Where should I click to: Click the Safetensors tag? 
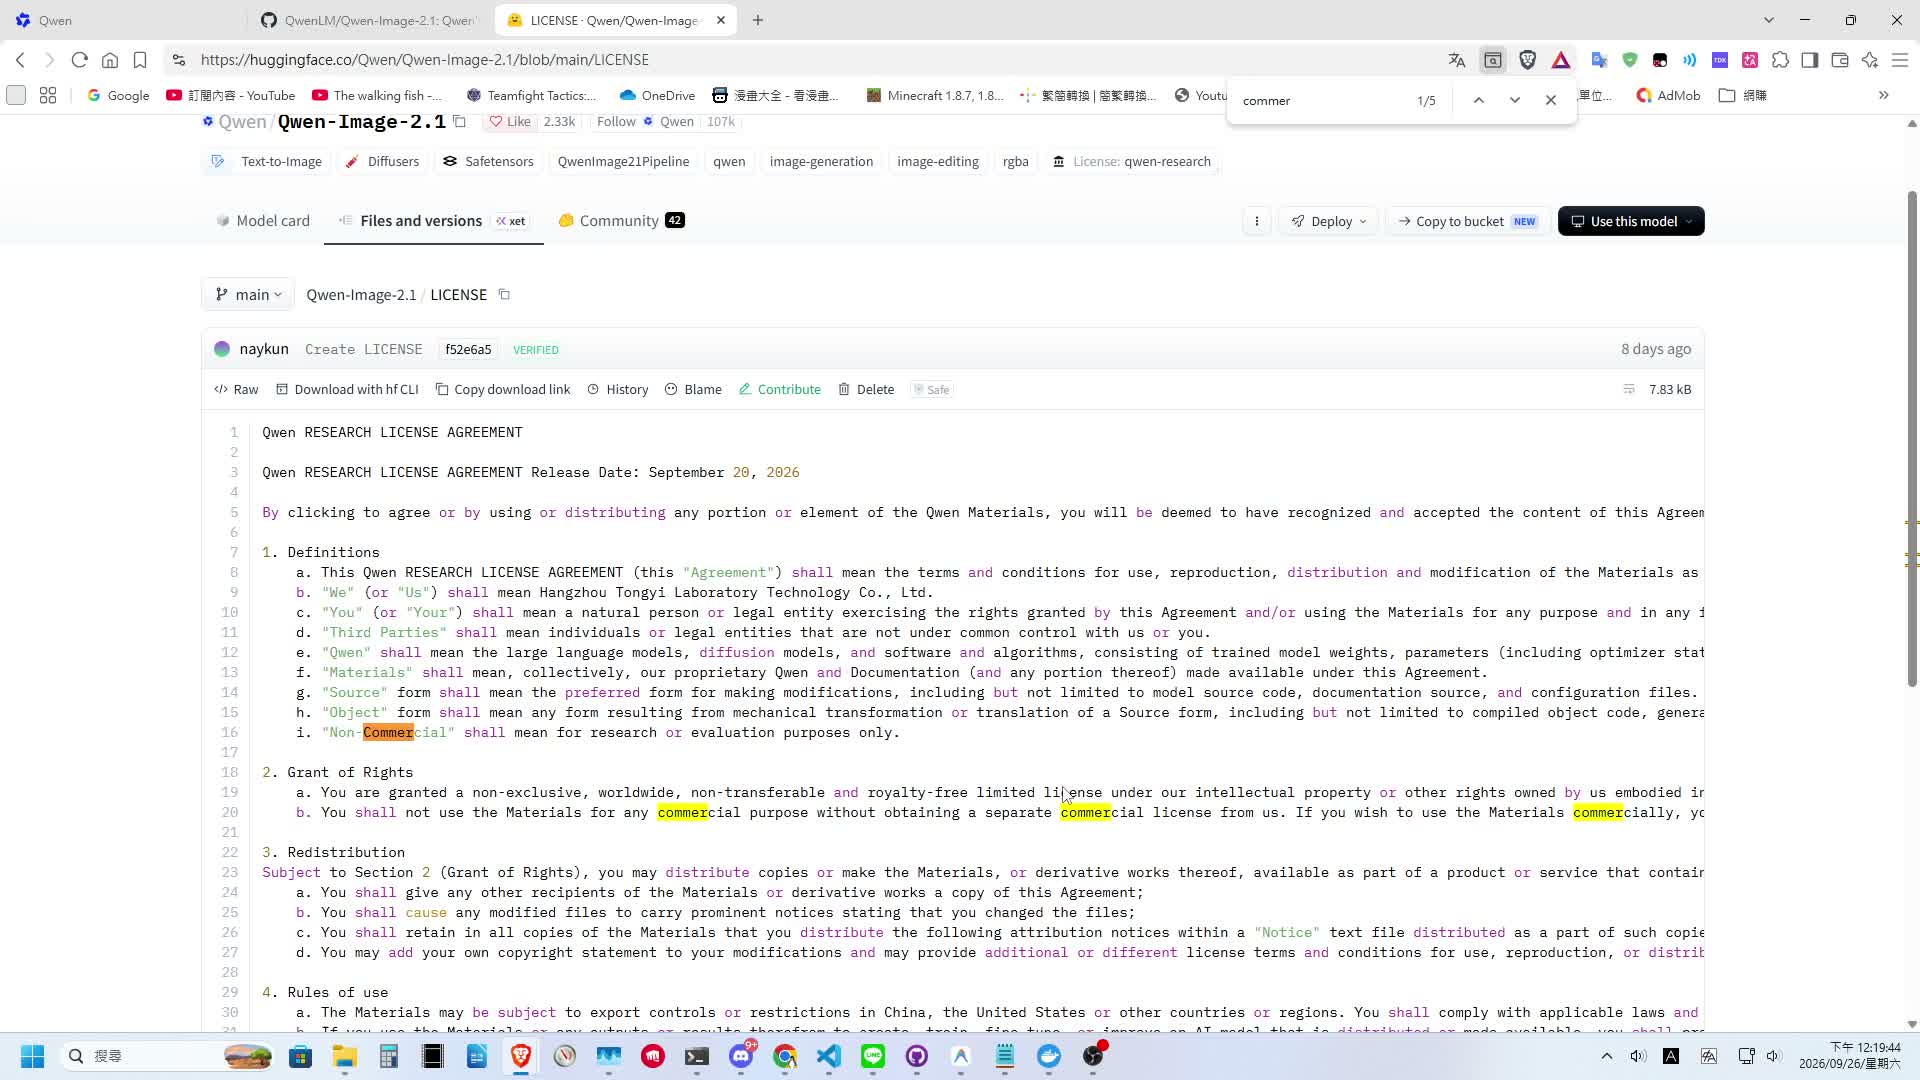488,161
